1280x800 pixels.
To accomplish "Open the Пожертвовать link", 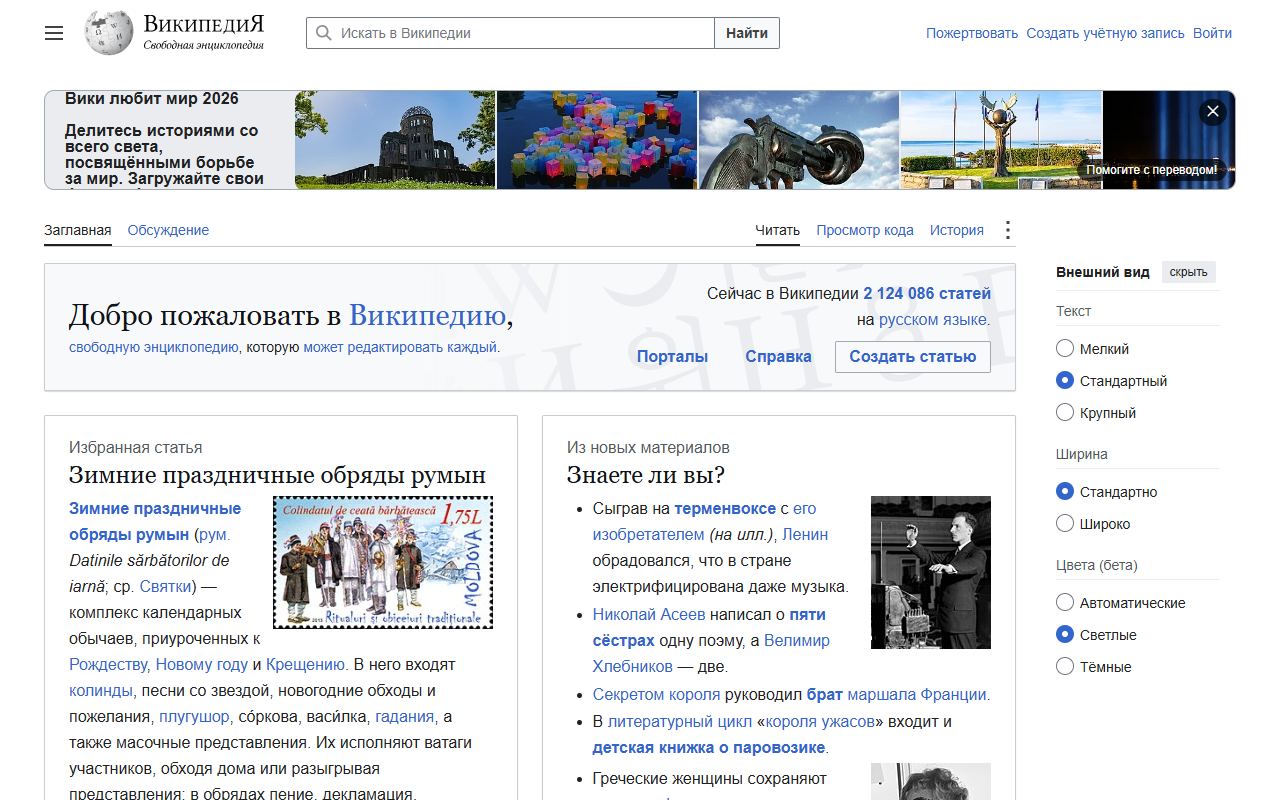I will 972,33.
